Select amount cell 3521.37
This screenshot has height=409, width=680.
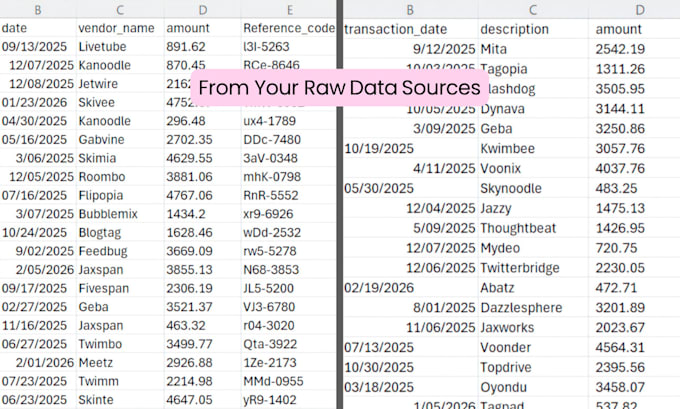coord(203,307)
